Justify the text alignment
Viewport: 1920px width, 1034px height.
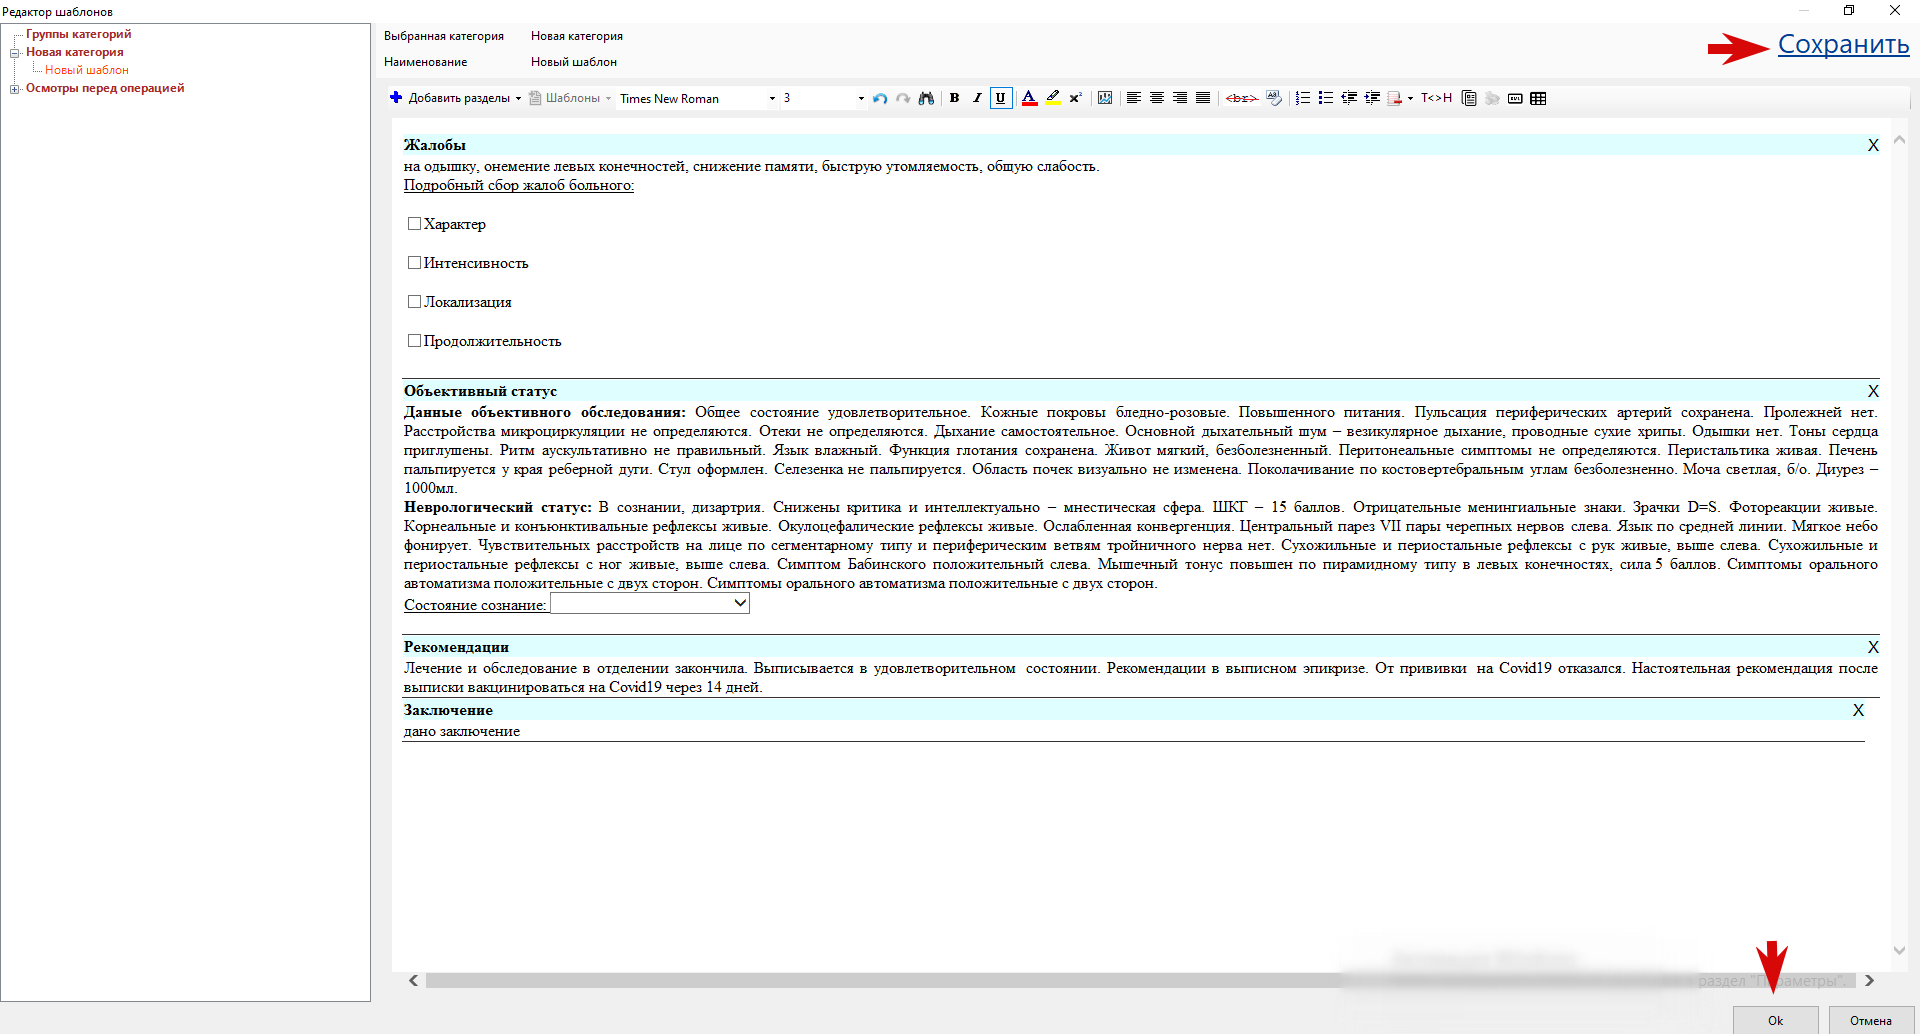(1203, 98)
